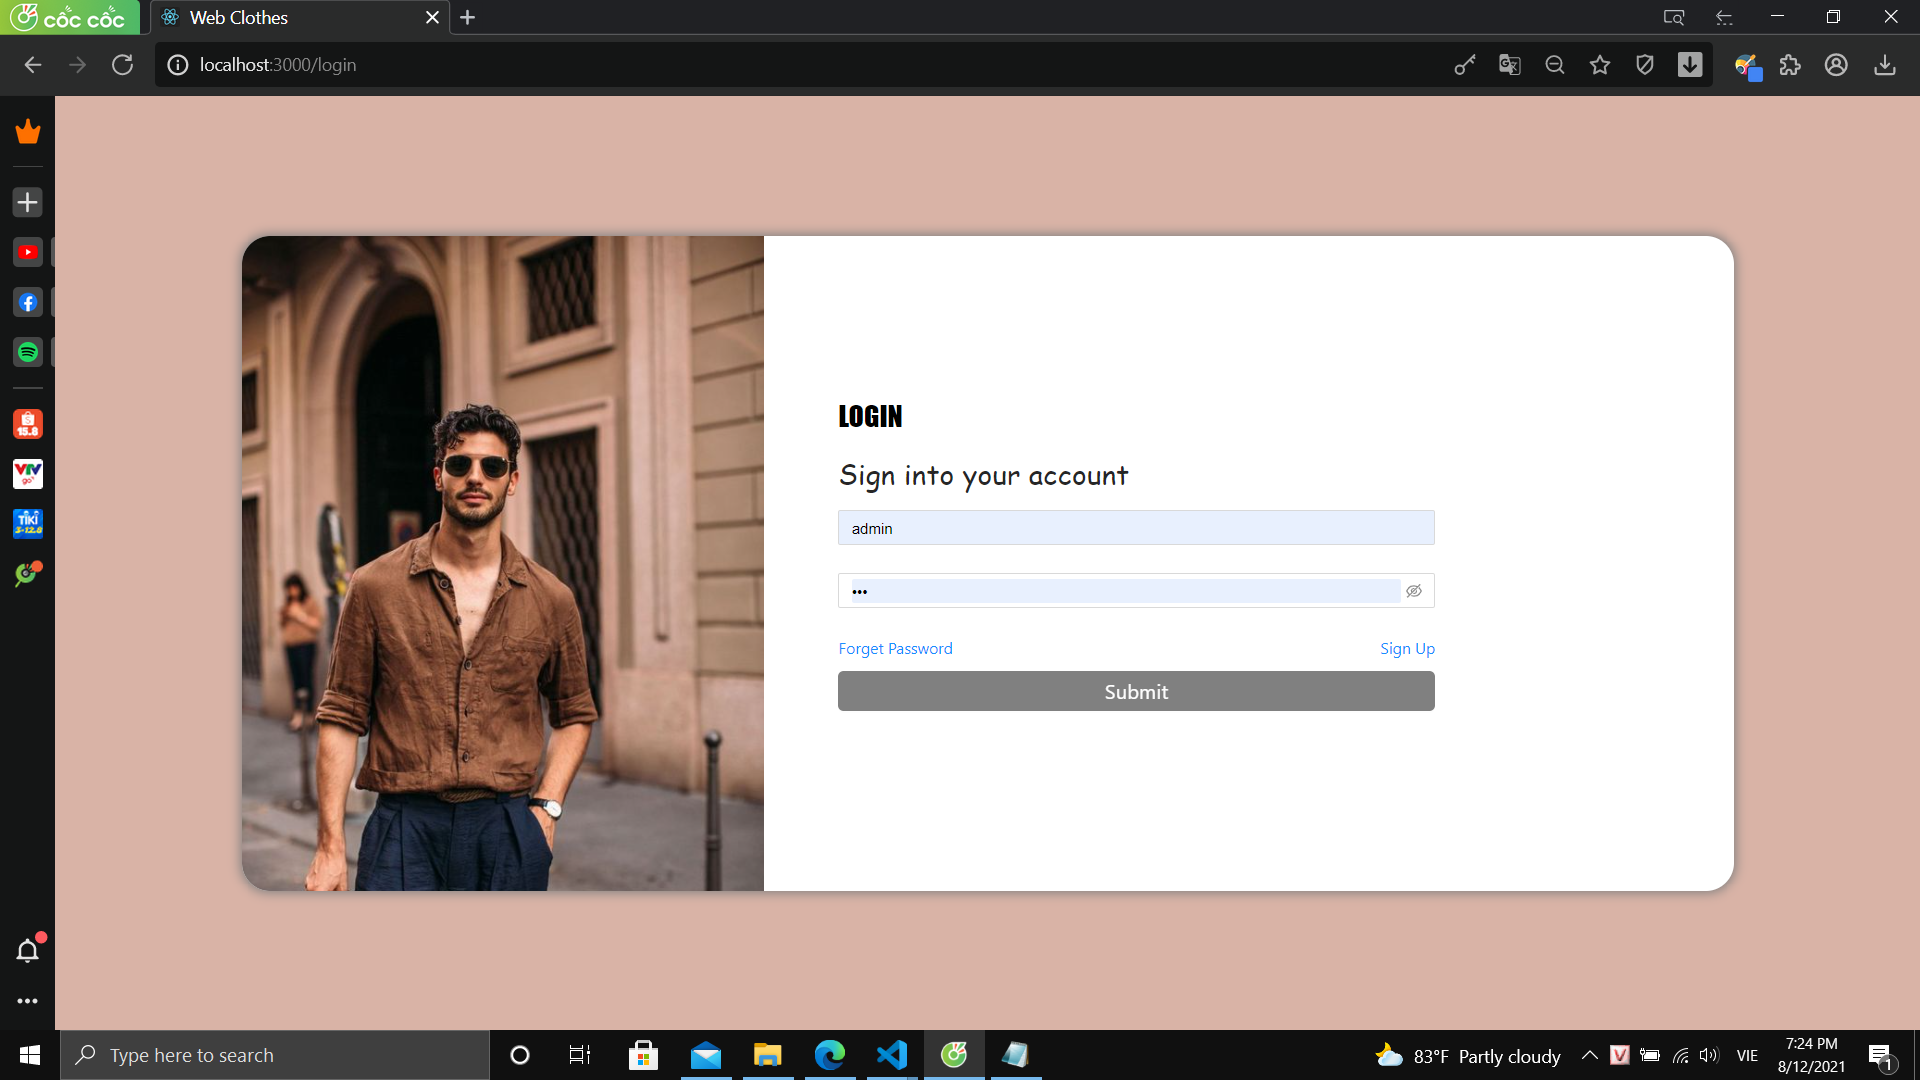Image resolution: width=1920 pixels, height=1080 pixels.
Task: Click the Cốc Cốc browser menu logo
Action: point(69,17)
